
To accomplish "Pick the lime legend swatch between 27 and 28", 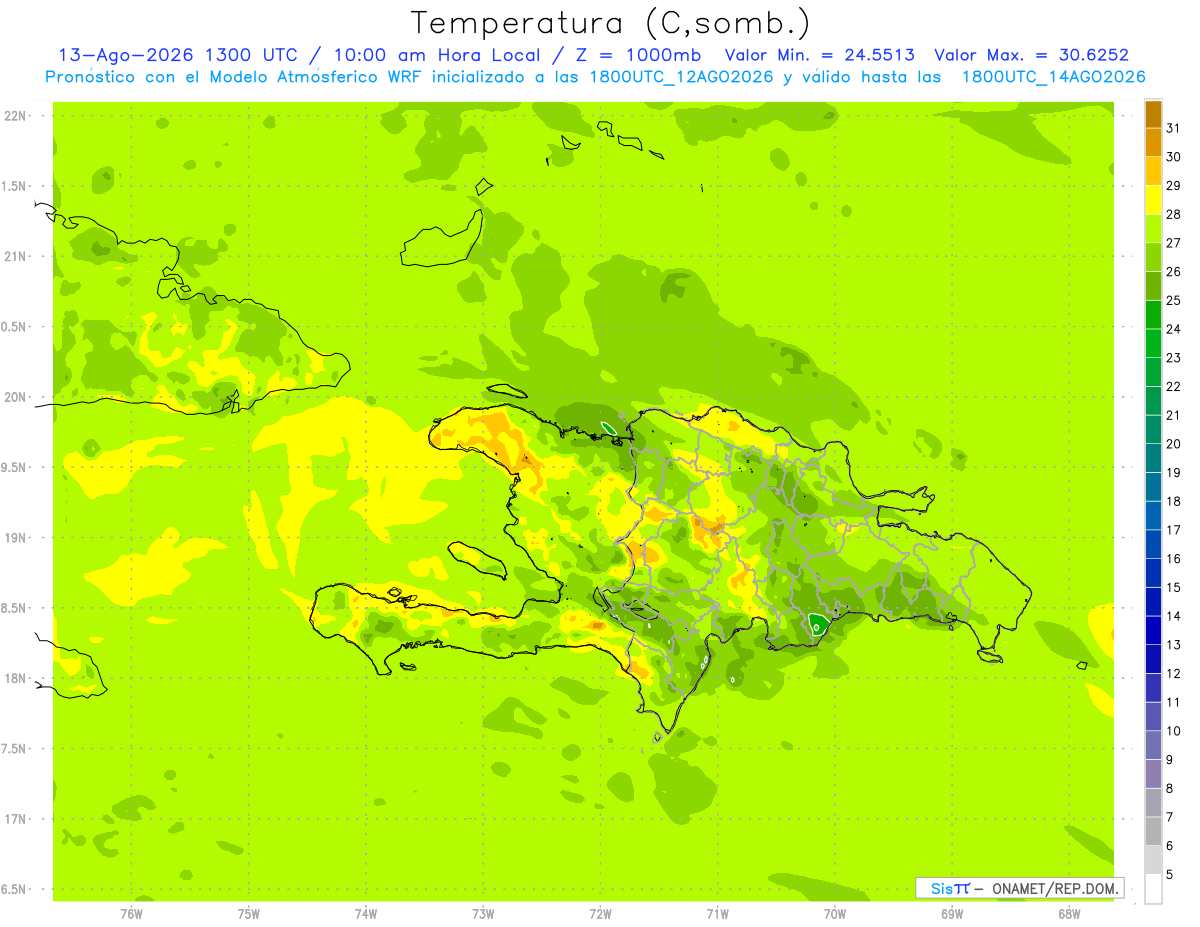I will pyautogui.click(x=1153, y=229).
